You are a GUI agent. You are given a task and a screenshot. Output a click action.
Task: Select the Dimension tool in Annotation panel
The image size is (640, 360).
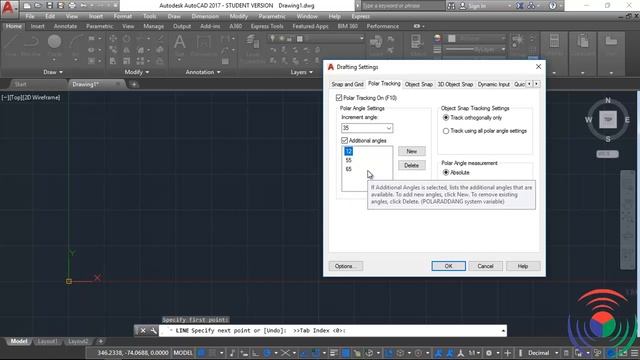coord(203,45)
